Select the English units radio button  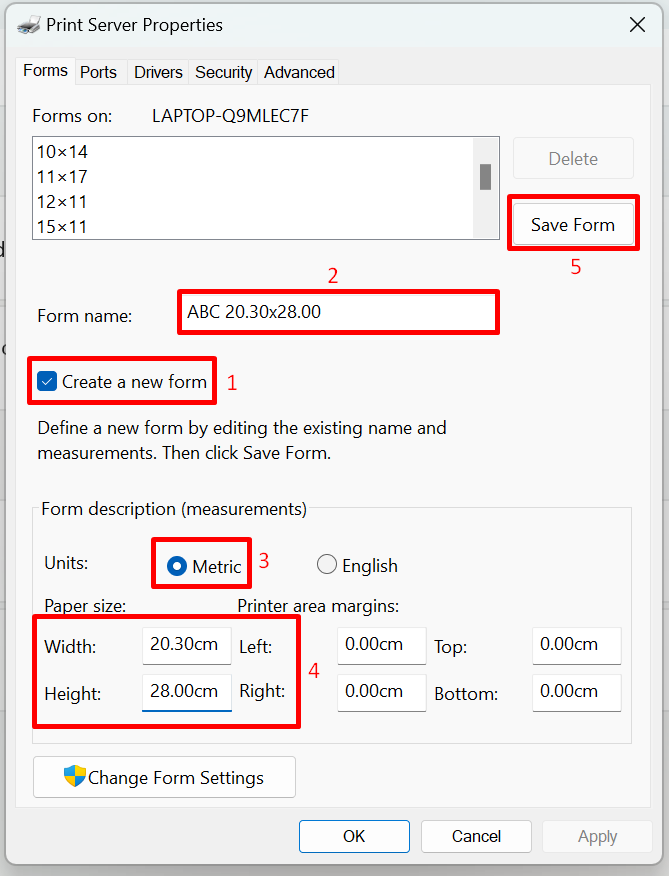click(327, 565)
